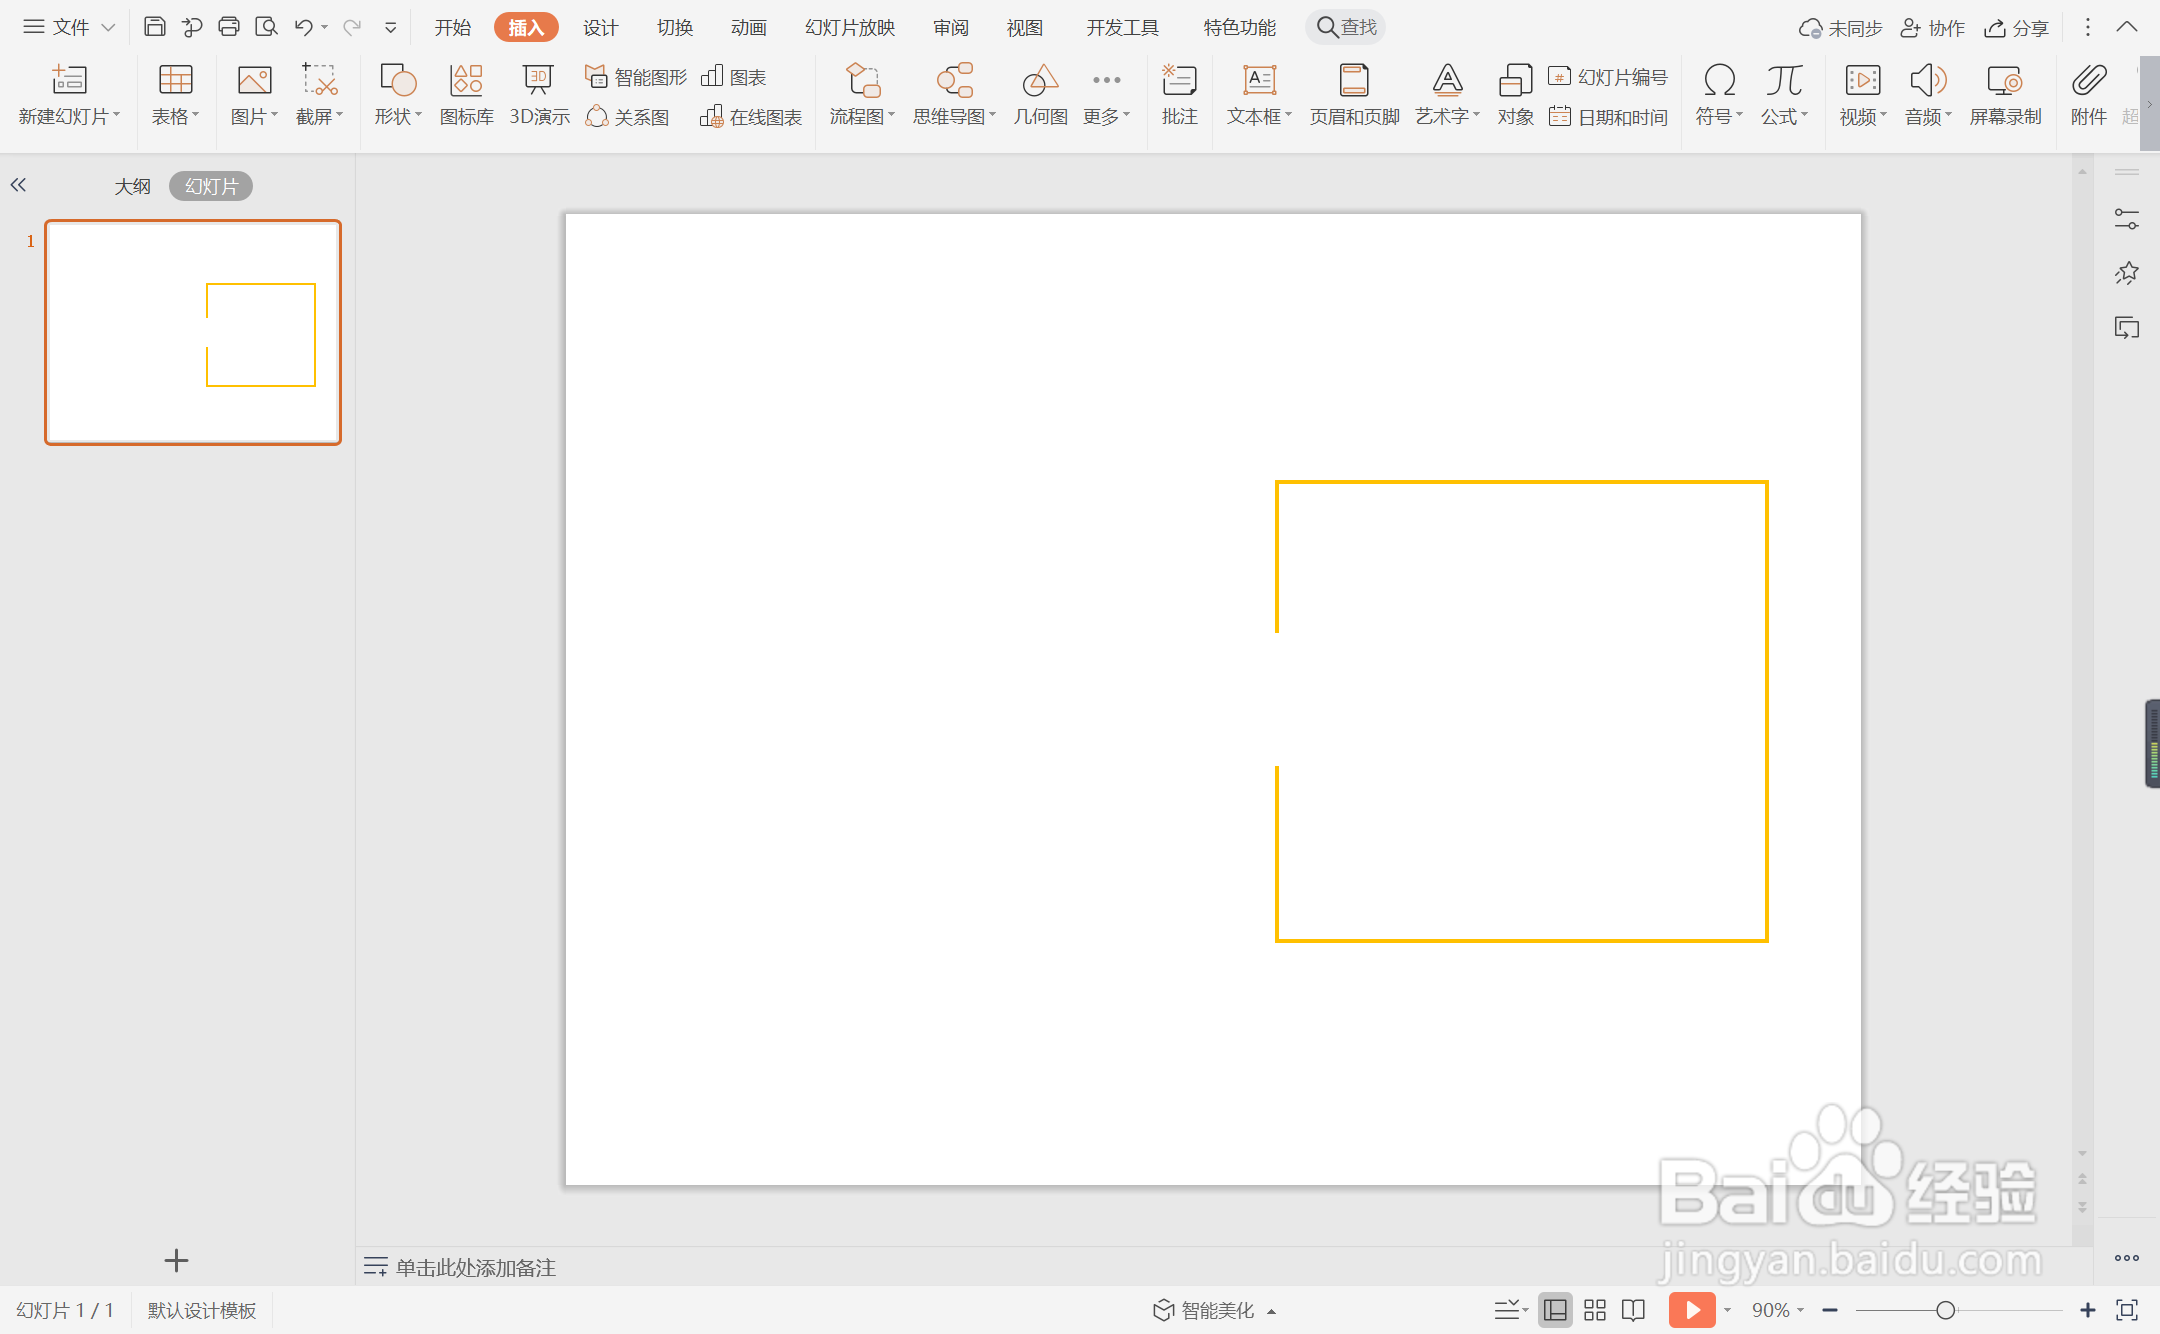The height and width of the screenshot is (1334, 2160).
Task: Click 单击此处添加备注 notes area
Action: (x=475, y=1267)
